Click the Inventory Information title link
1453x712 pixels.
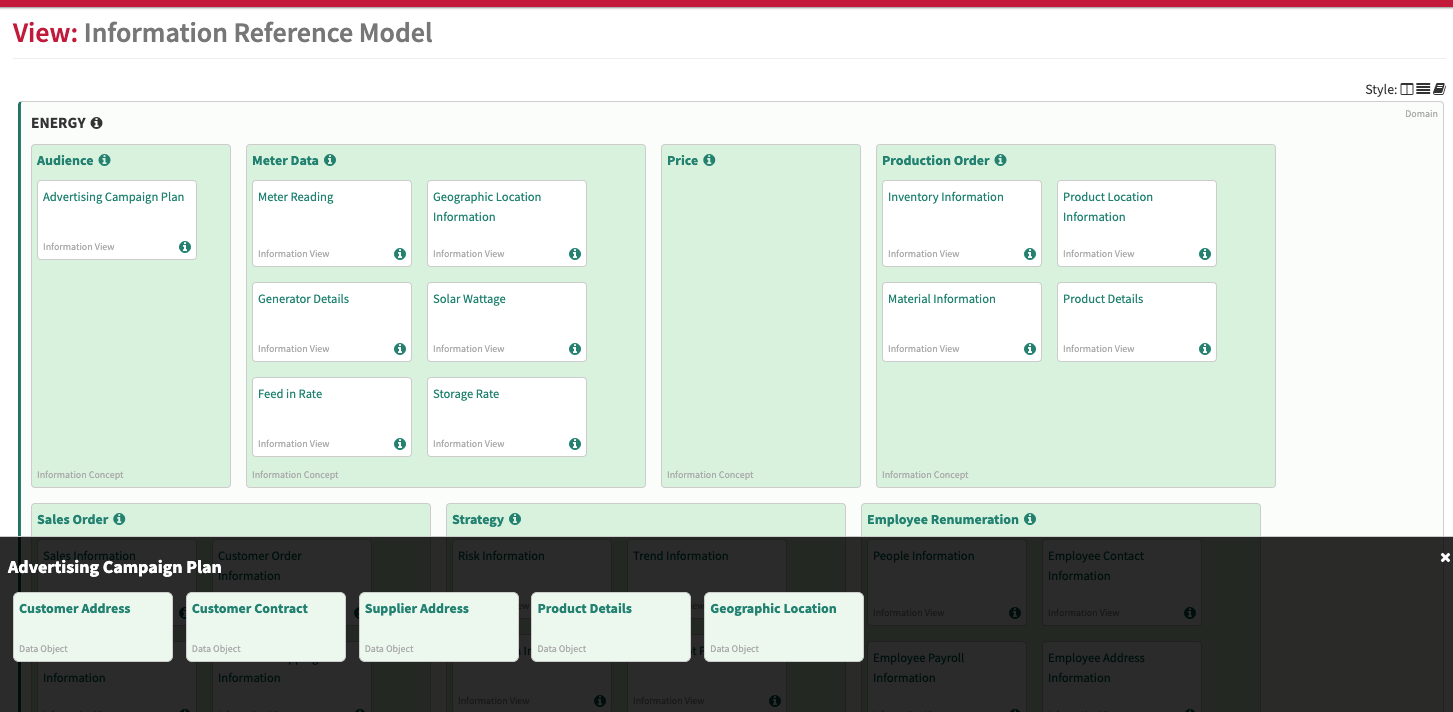coord(946,197)
